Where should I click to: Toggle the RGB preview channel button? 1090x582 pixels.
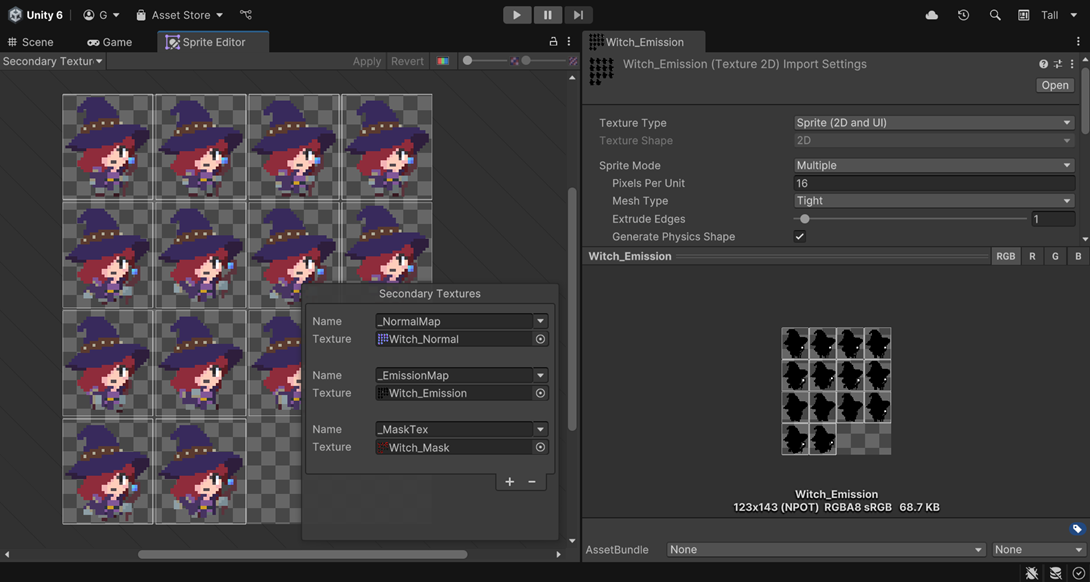click(x=1005, y=257)
